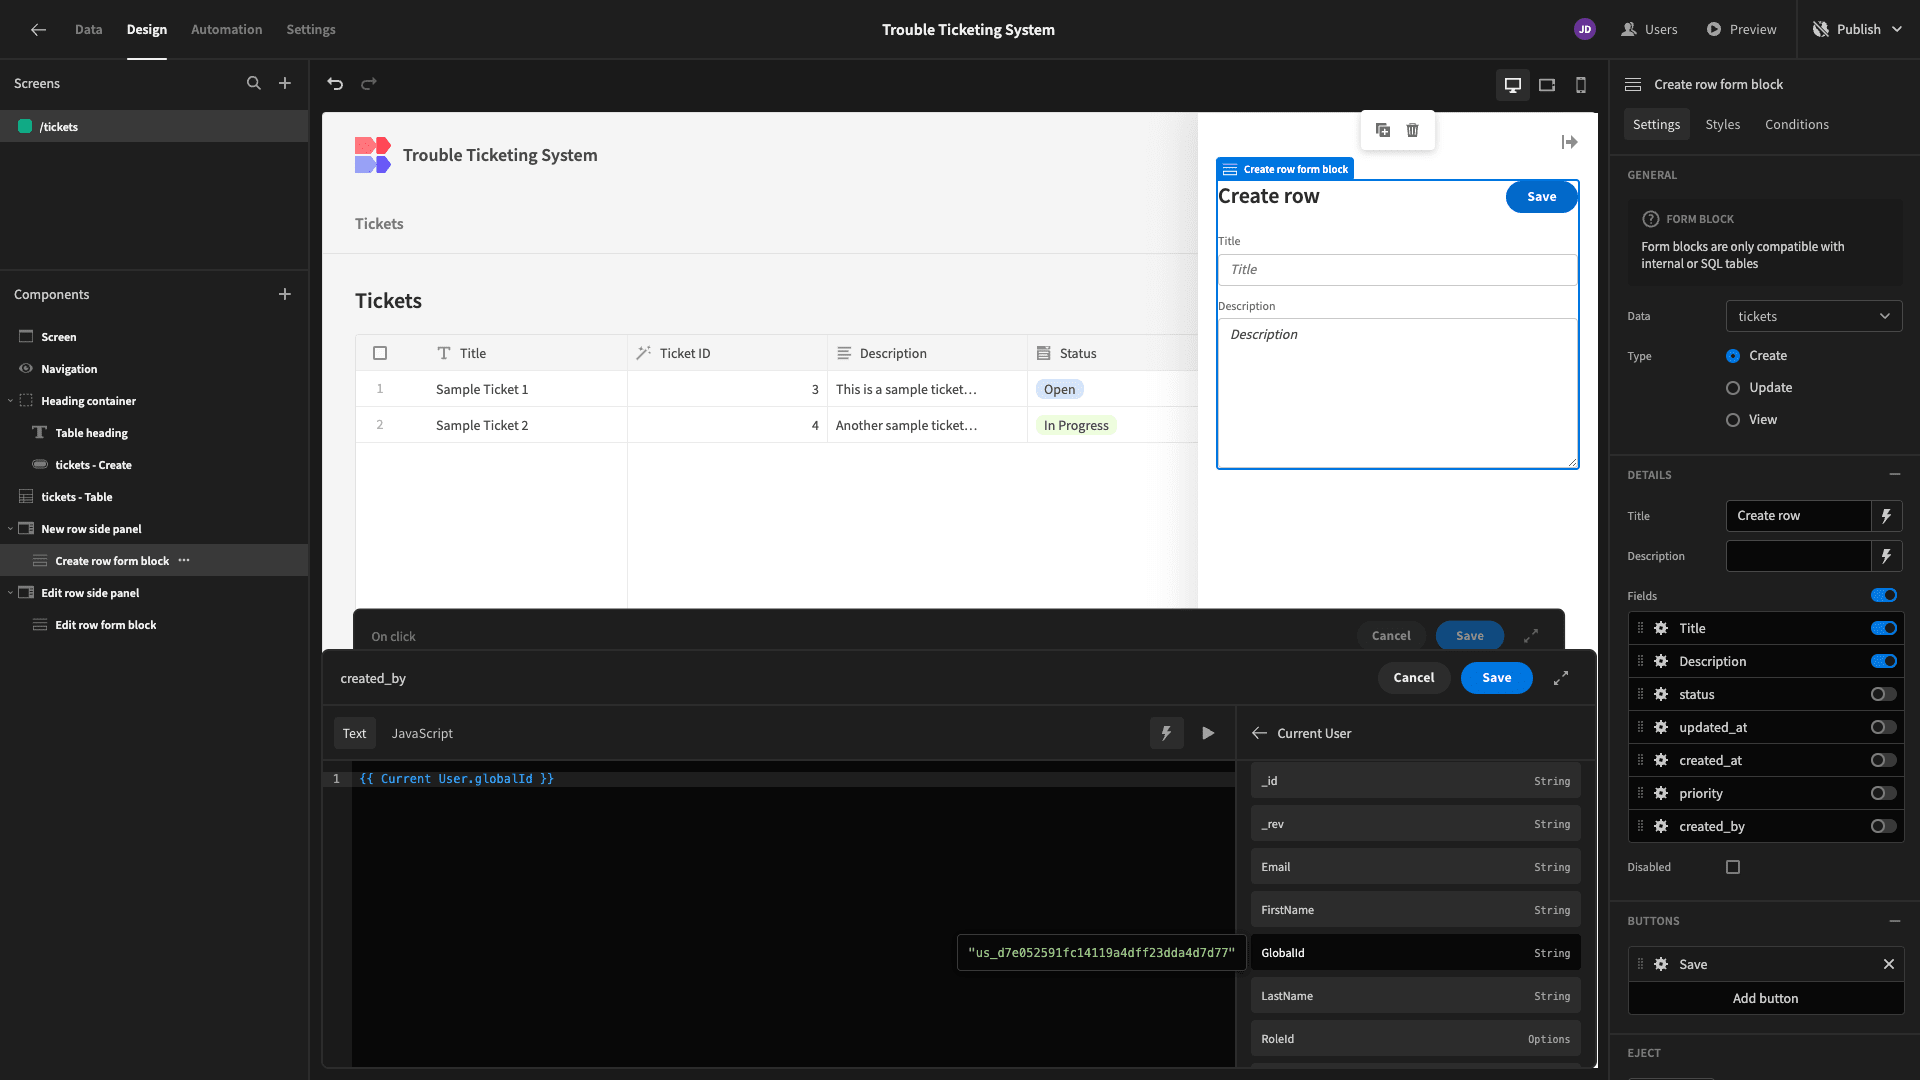
Task: Open the Data tickets dropdown
Action: click(x=1814, y=317)
